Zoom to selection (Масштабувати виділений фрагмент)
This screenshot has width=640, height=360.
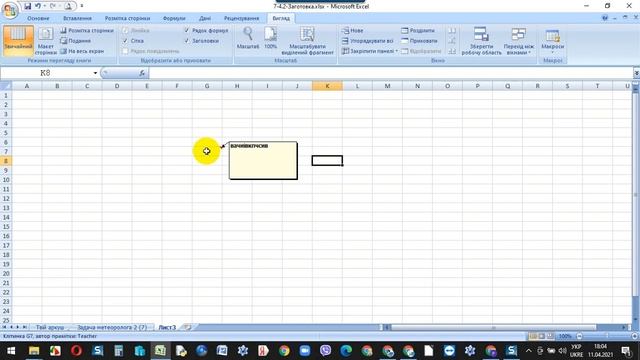coord(307,40)
